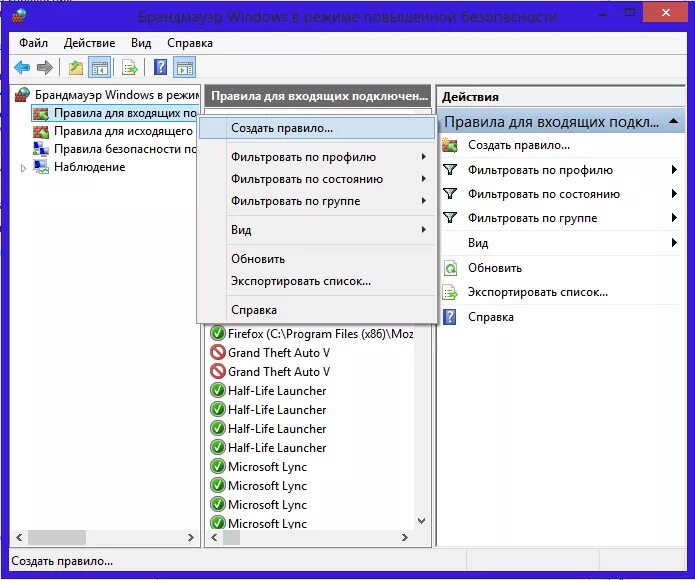Click the firewall globe icon at tree root

22,95
